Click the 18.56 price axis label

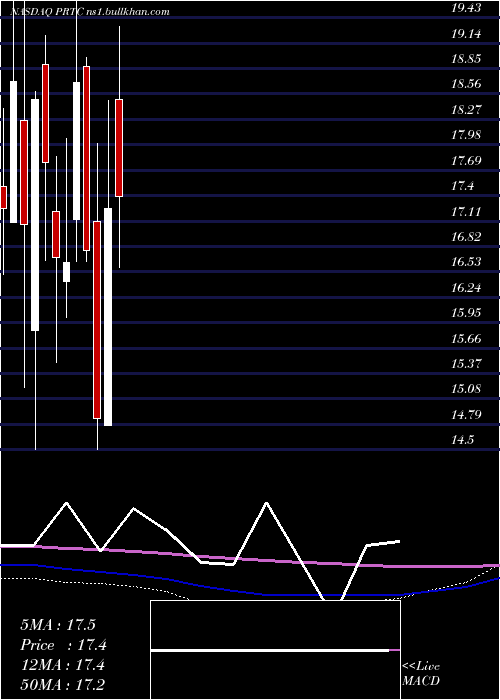pyautogui.click(x=466, y=84)
